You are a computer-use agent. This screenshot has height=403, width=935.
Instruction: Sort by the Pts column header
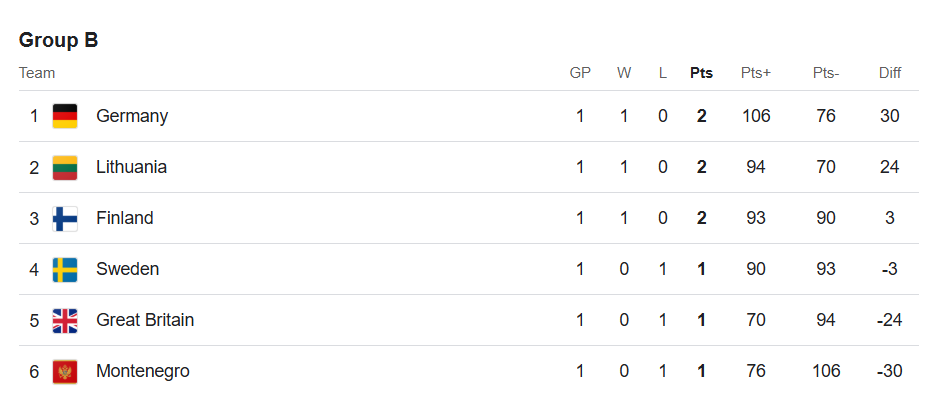tap(701, 73)
